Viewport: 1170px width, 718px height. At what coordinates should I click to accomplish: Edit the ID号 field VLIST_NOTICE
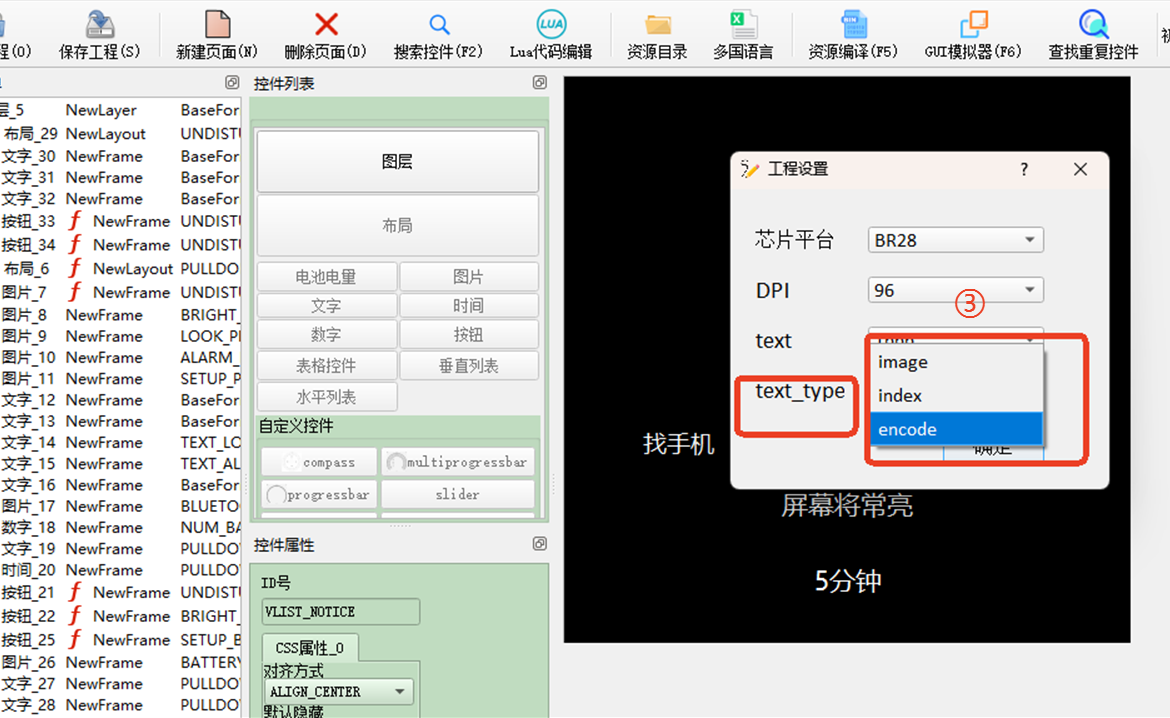pyautogui.click(x=341, y=612)
